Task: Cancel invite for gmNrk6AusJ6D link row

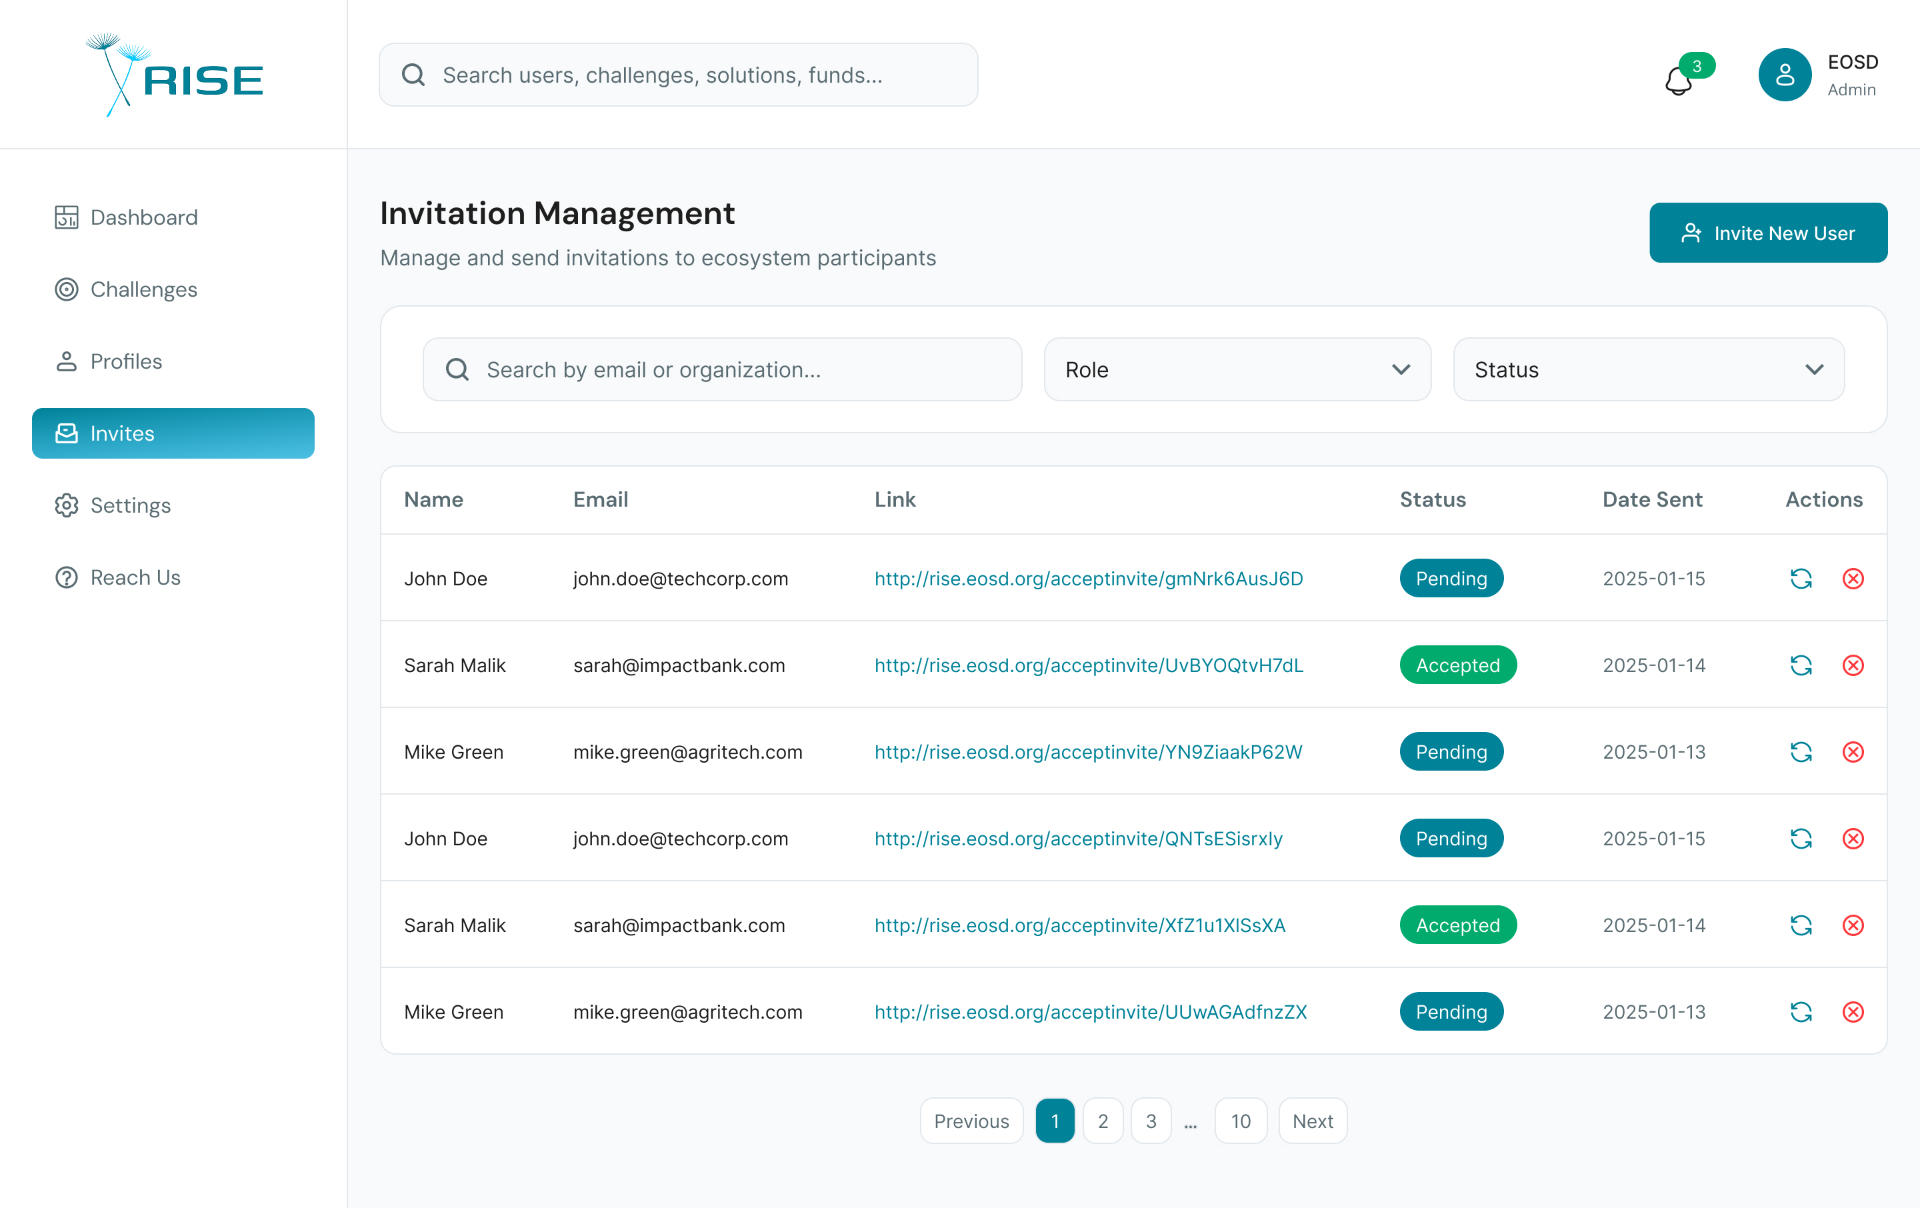Action: (x=1853, y=579)
